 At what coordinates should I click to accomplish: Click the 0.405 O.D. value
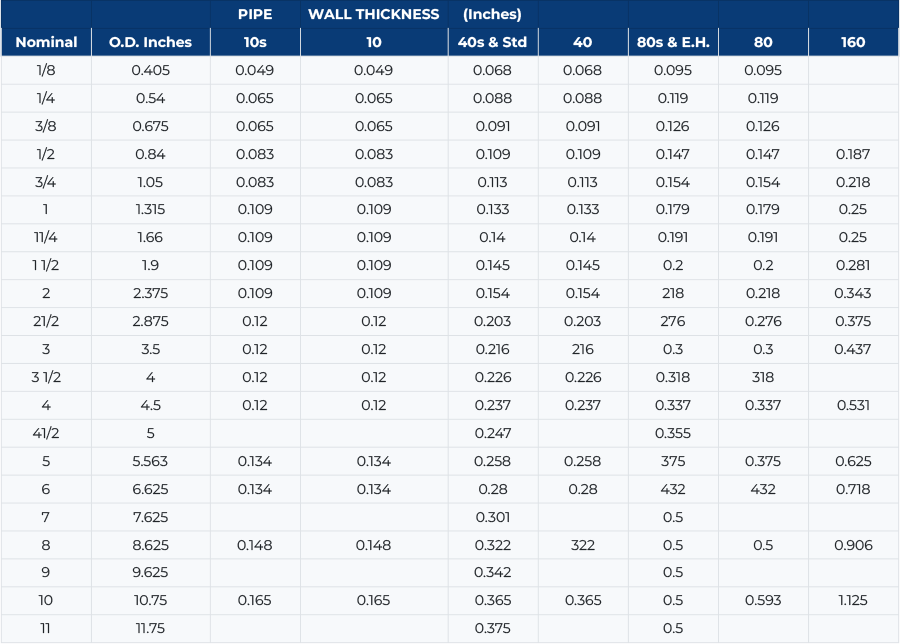click(150, 70)
